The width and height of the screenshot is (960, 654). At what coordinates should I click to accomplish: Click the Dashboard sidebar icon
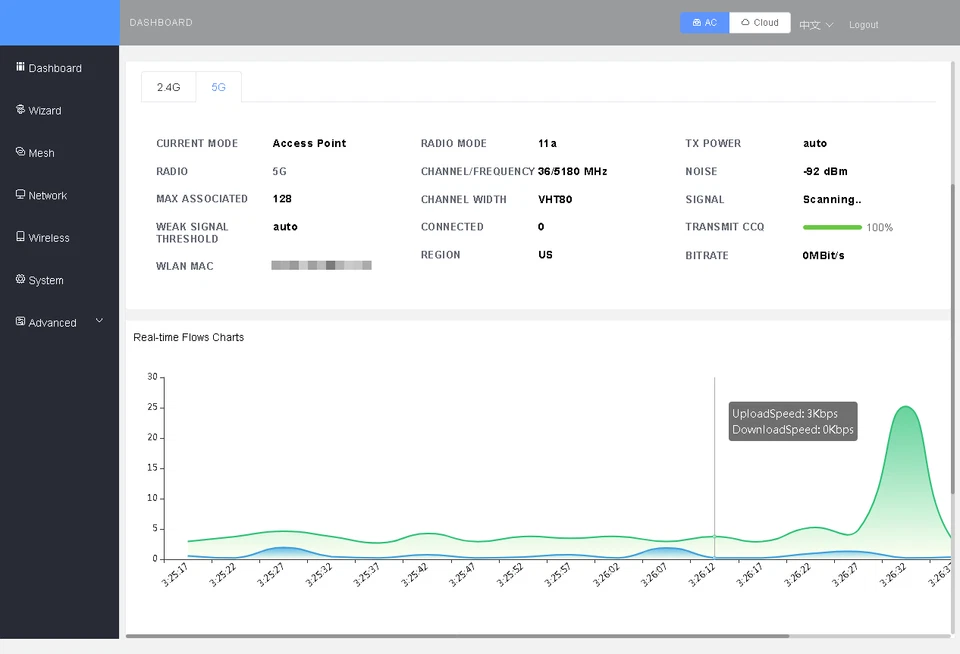20,67
